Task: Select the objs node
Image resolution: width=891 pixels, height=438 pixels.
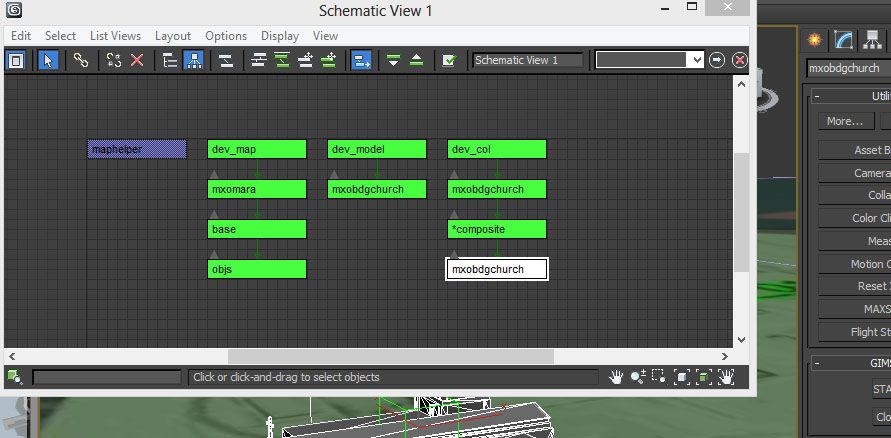Action: (x=257, y=269)
